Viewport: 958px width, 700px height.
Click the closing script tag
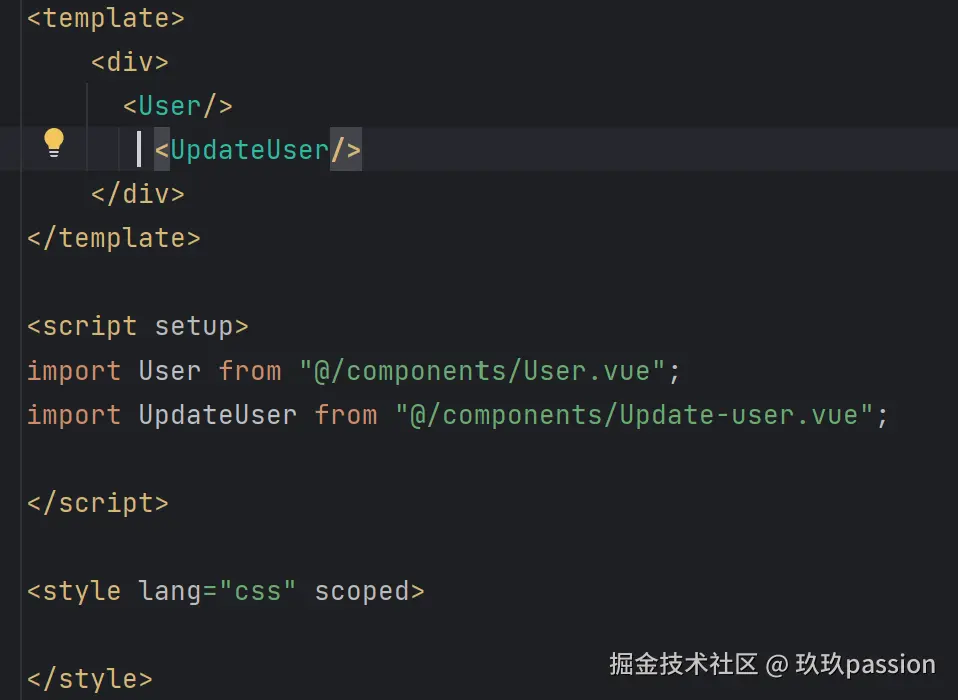[97, 503]
